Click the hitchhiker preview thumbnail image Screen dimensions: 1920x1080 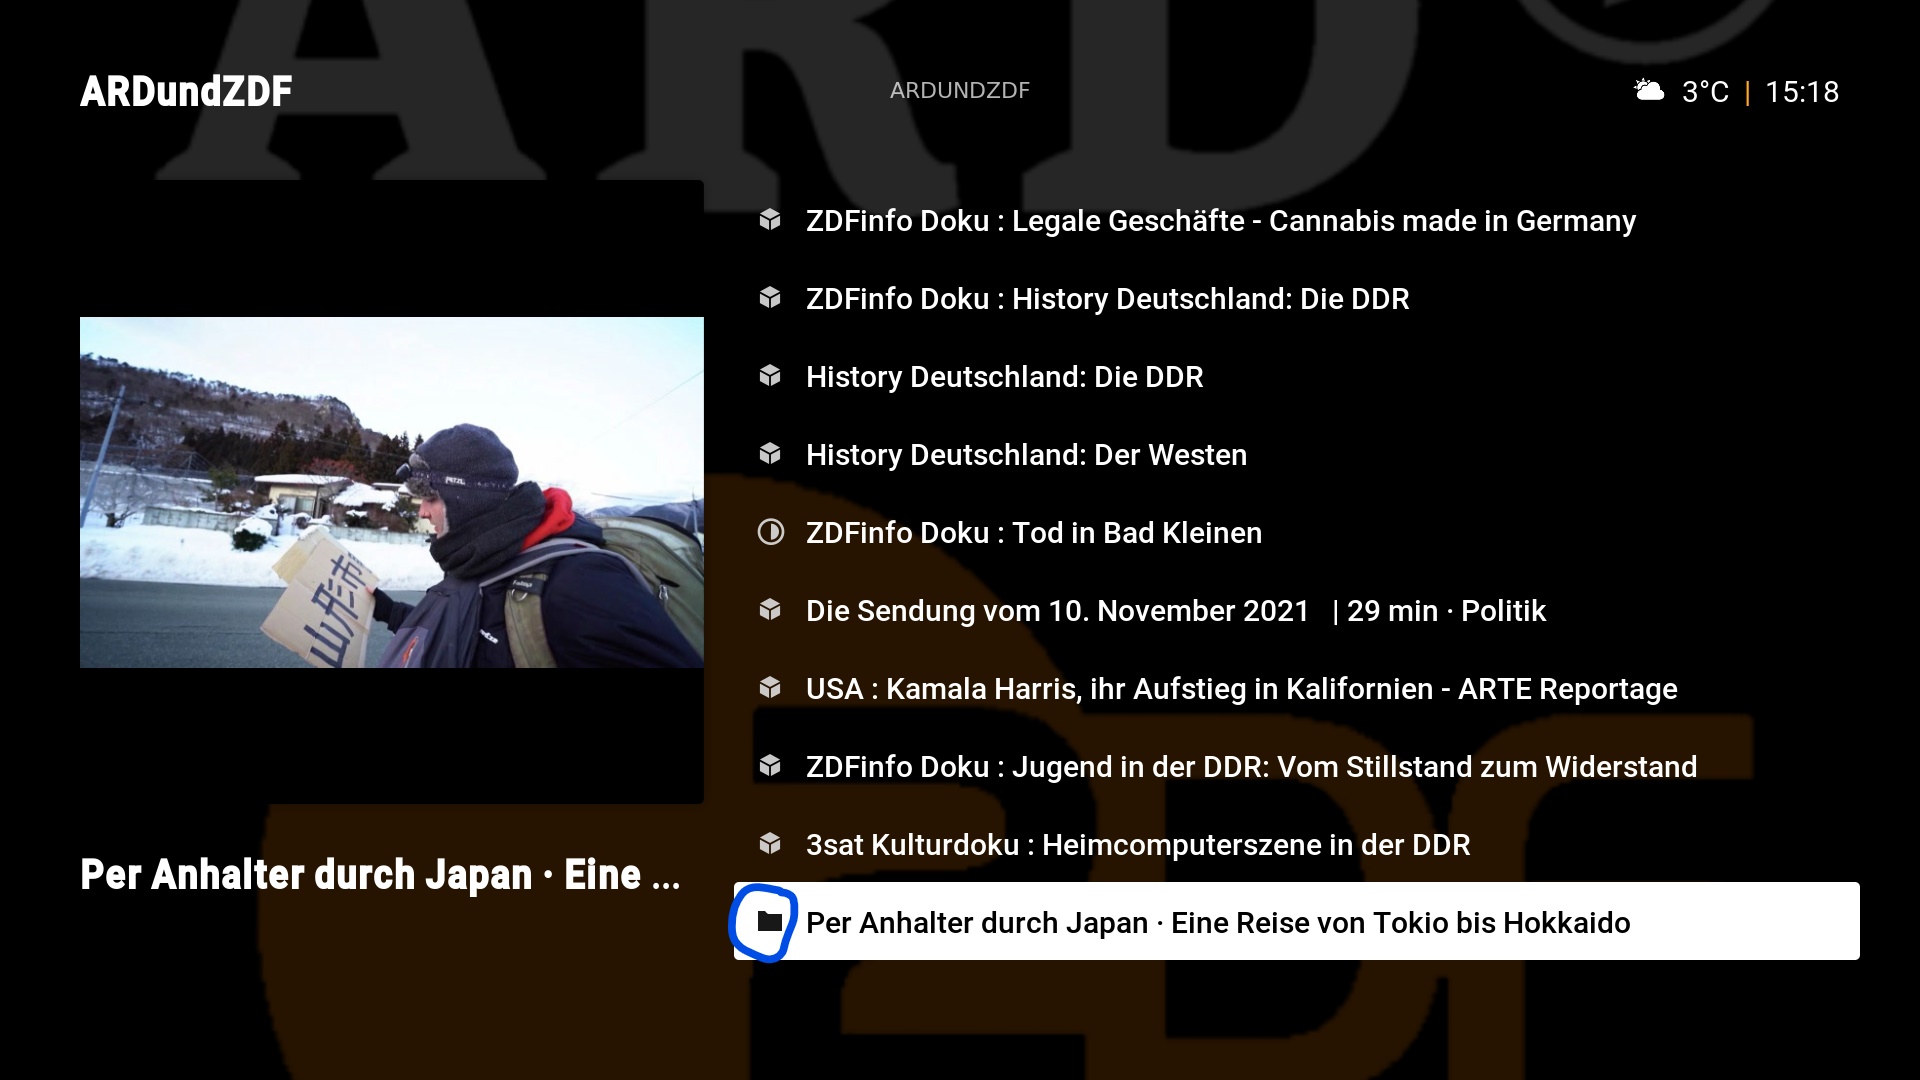tap(392, 492)
